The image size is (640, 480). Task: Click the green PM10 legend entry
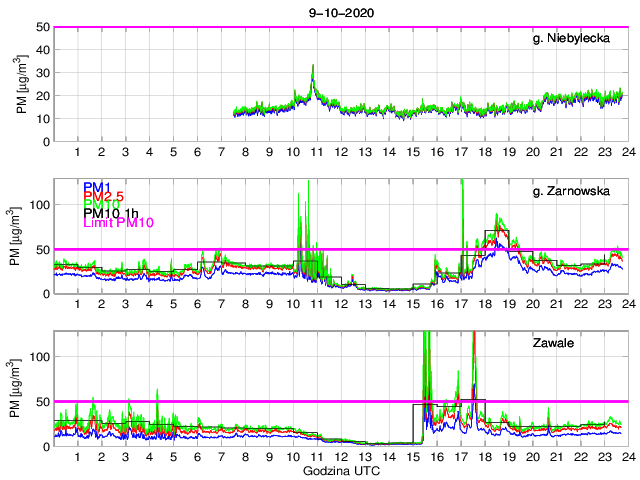coord(101,204)
